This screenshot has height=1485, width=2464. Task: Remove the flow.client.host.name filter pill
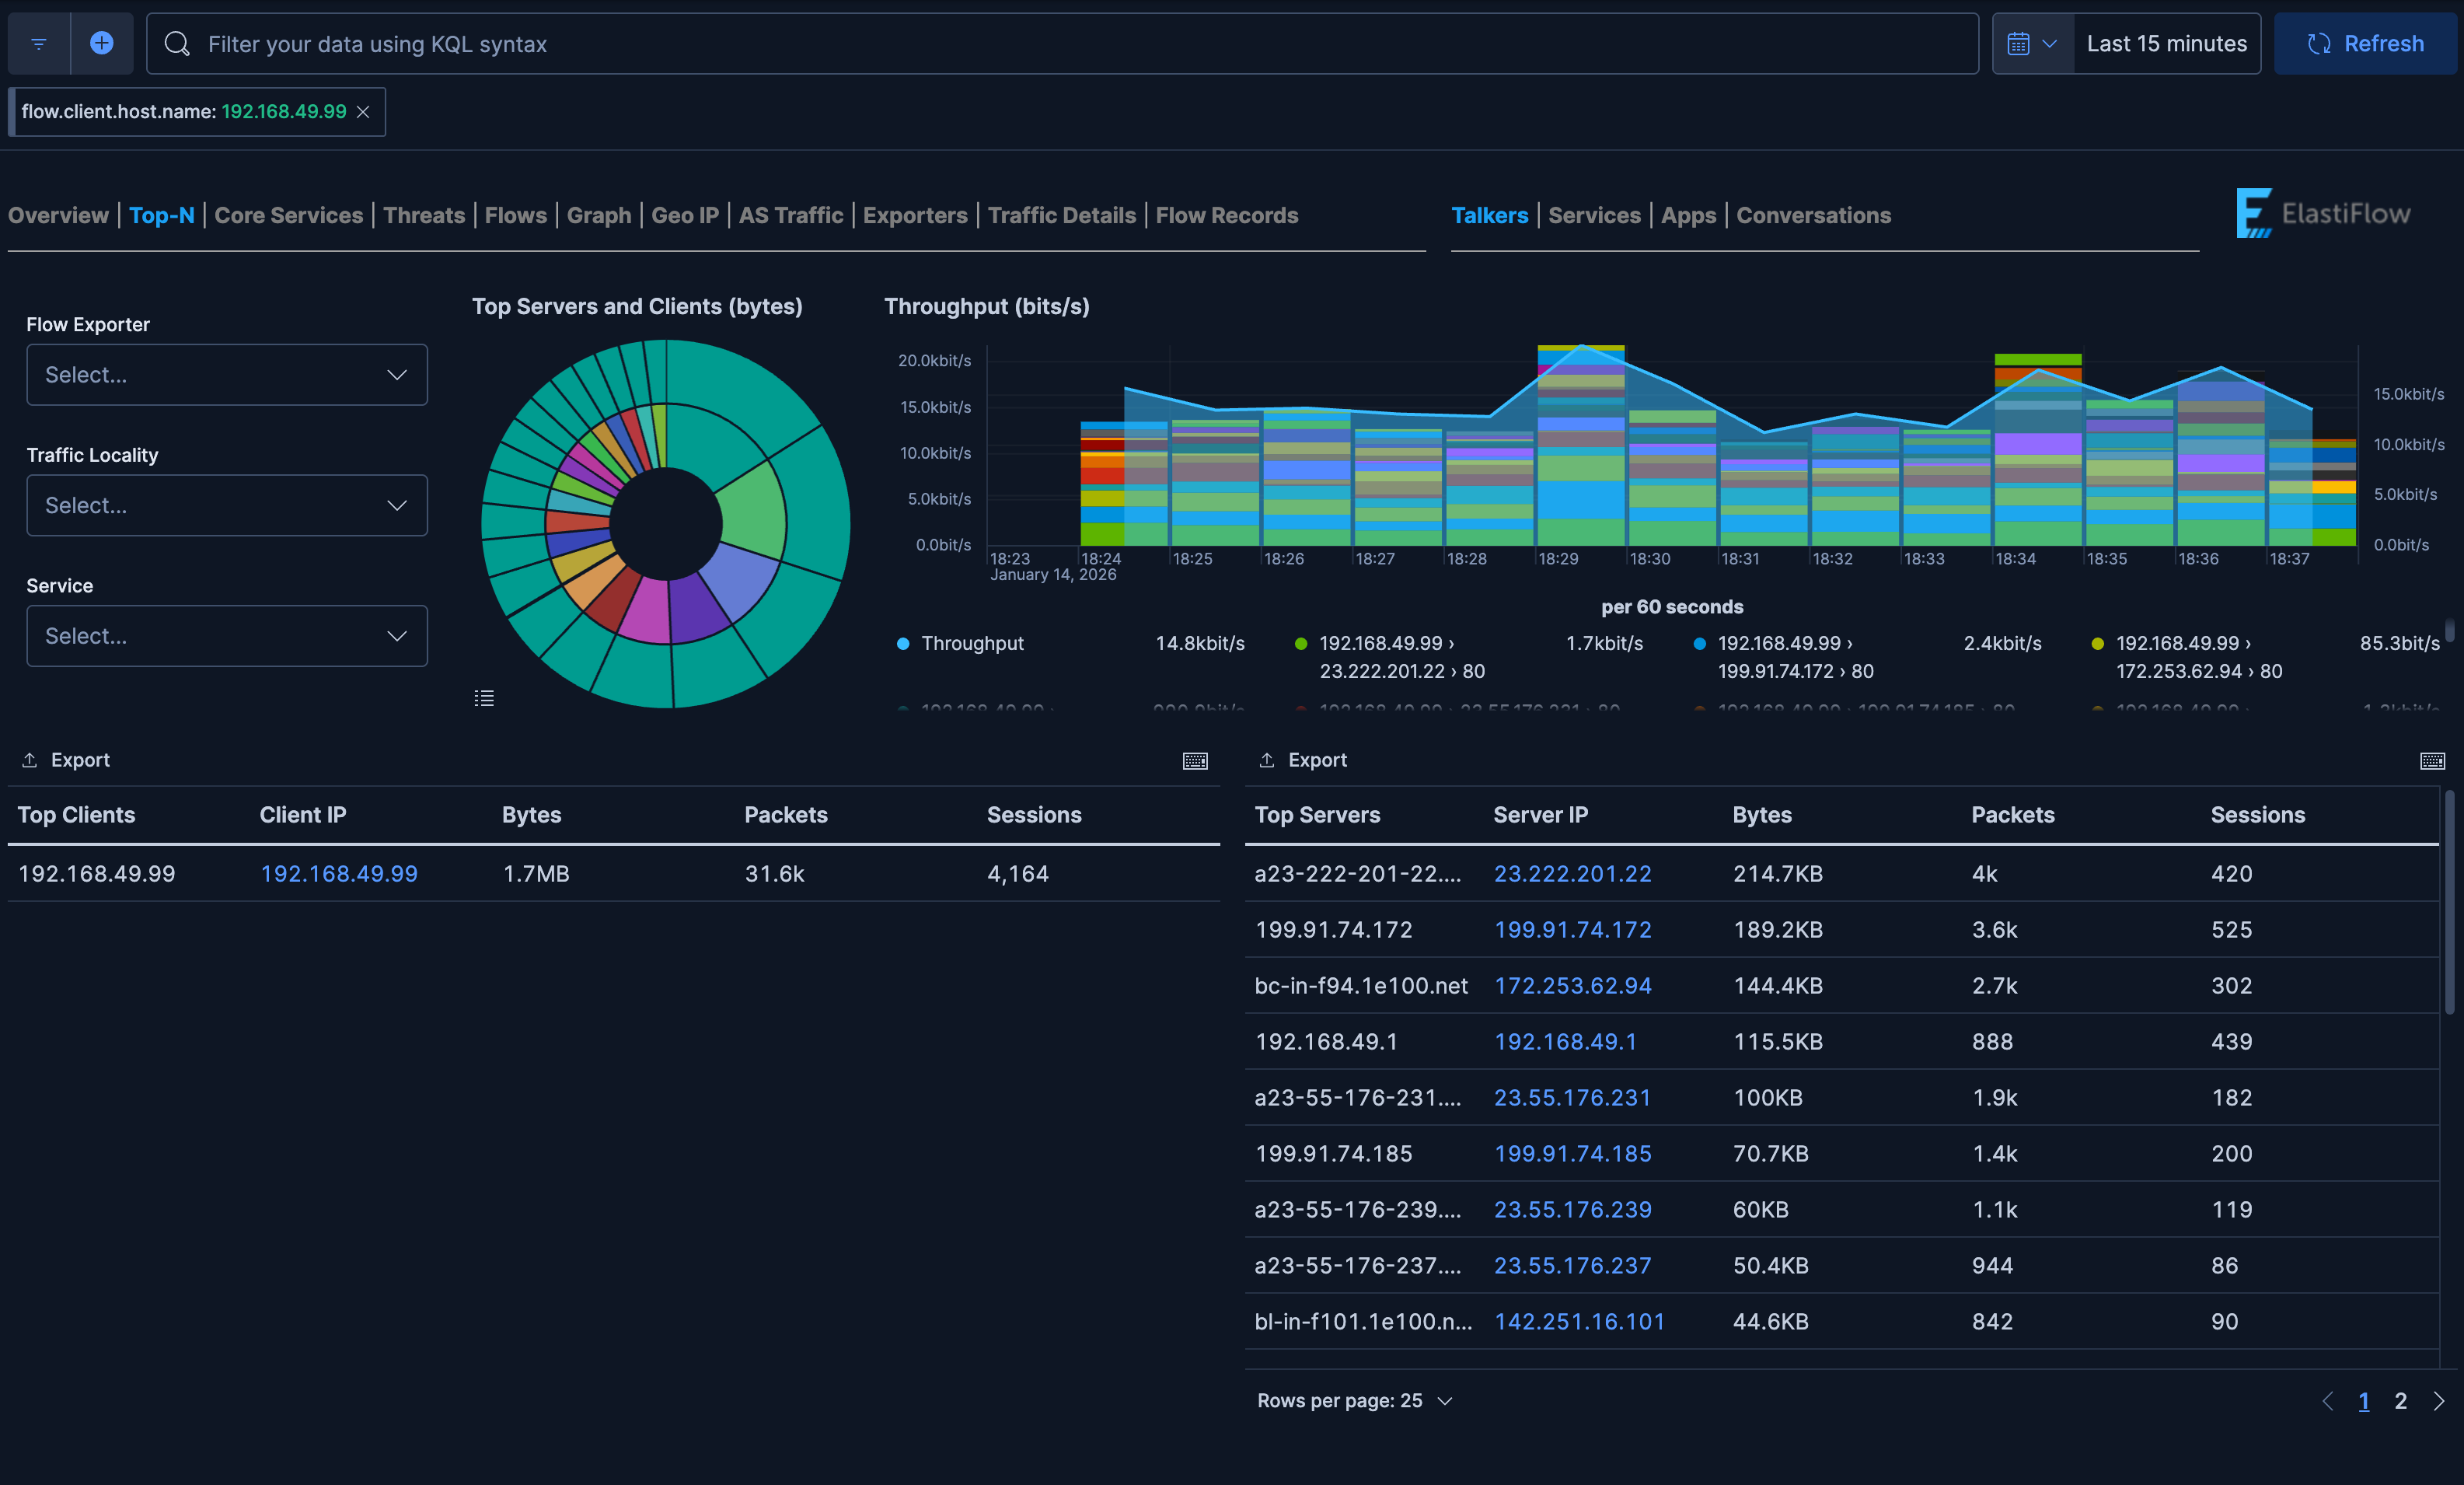click(x=363, y=111)
